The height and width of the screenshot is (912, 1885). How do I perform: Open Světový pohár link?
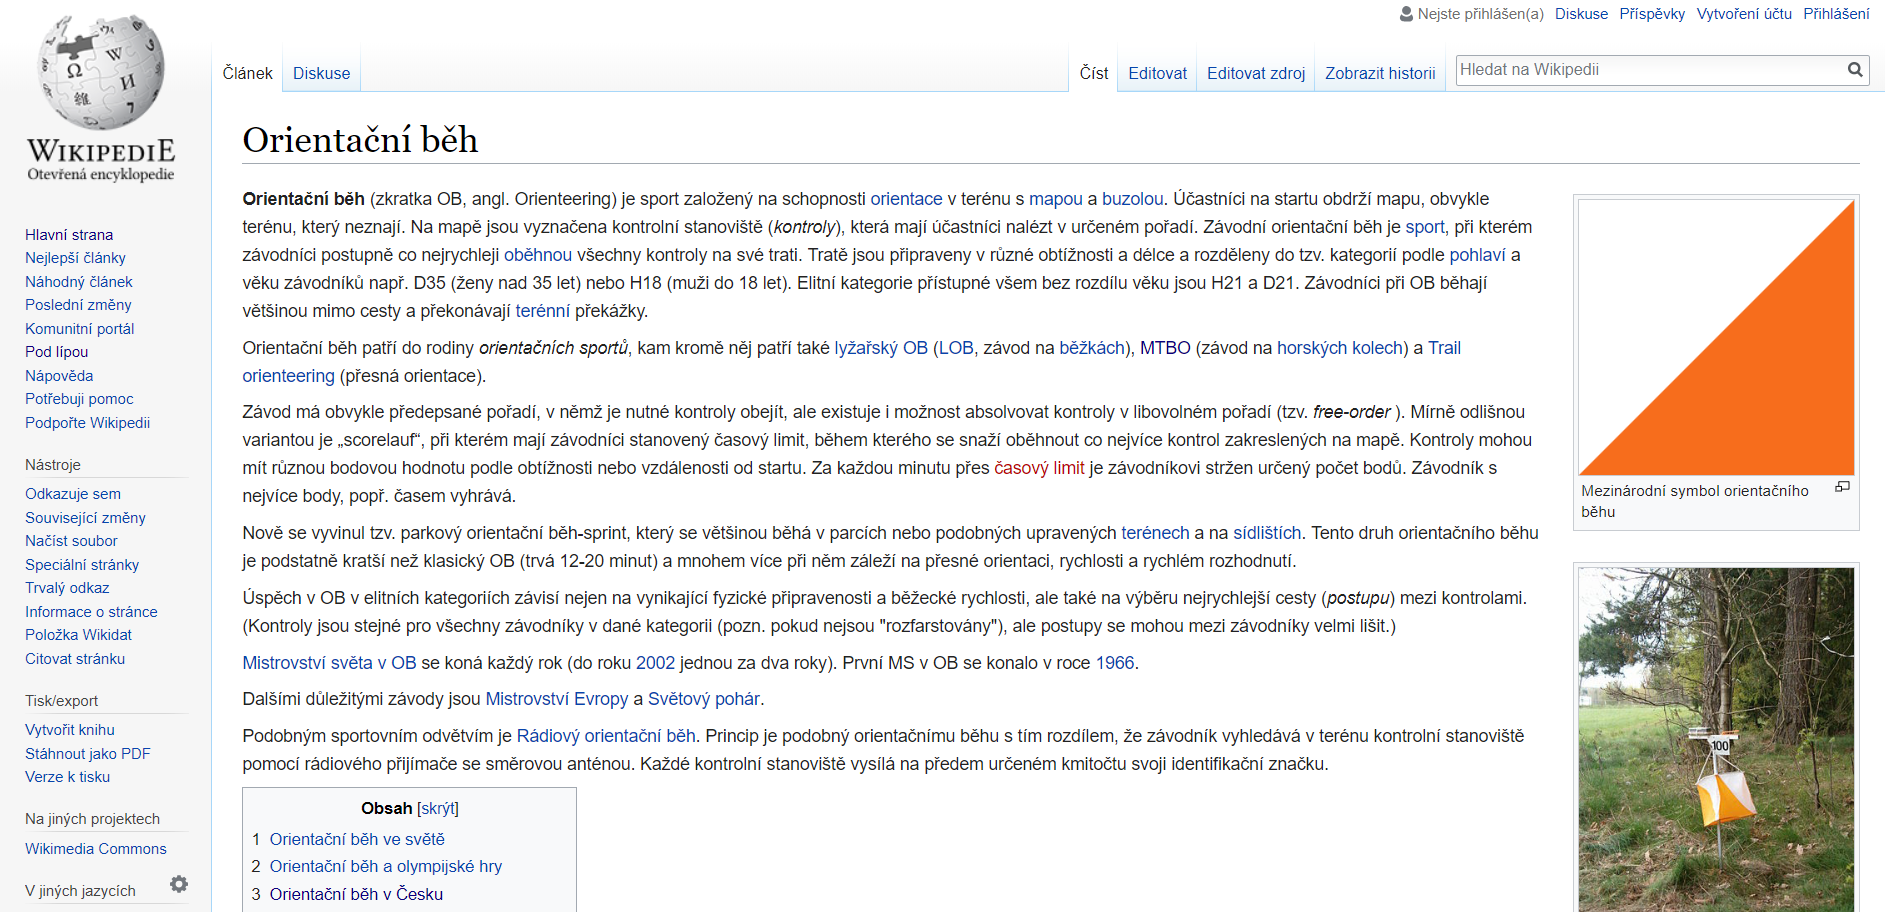(x=704, y=699)
